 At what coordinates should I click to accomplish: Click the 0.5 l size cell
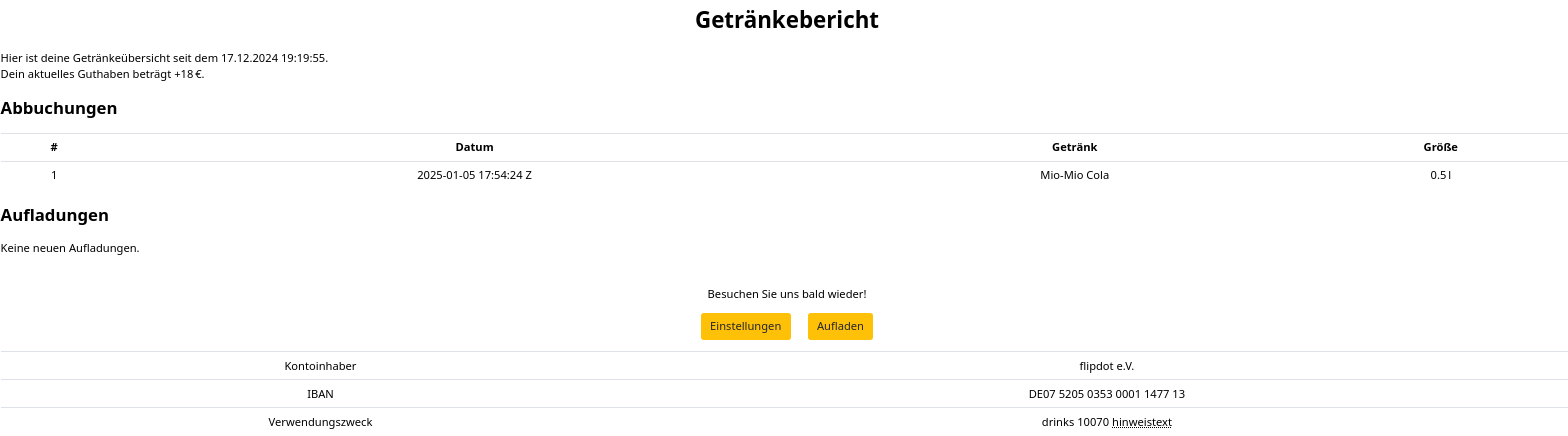1440,175
